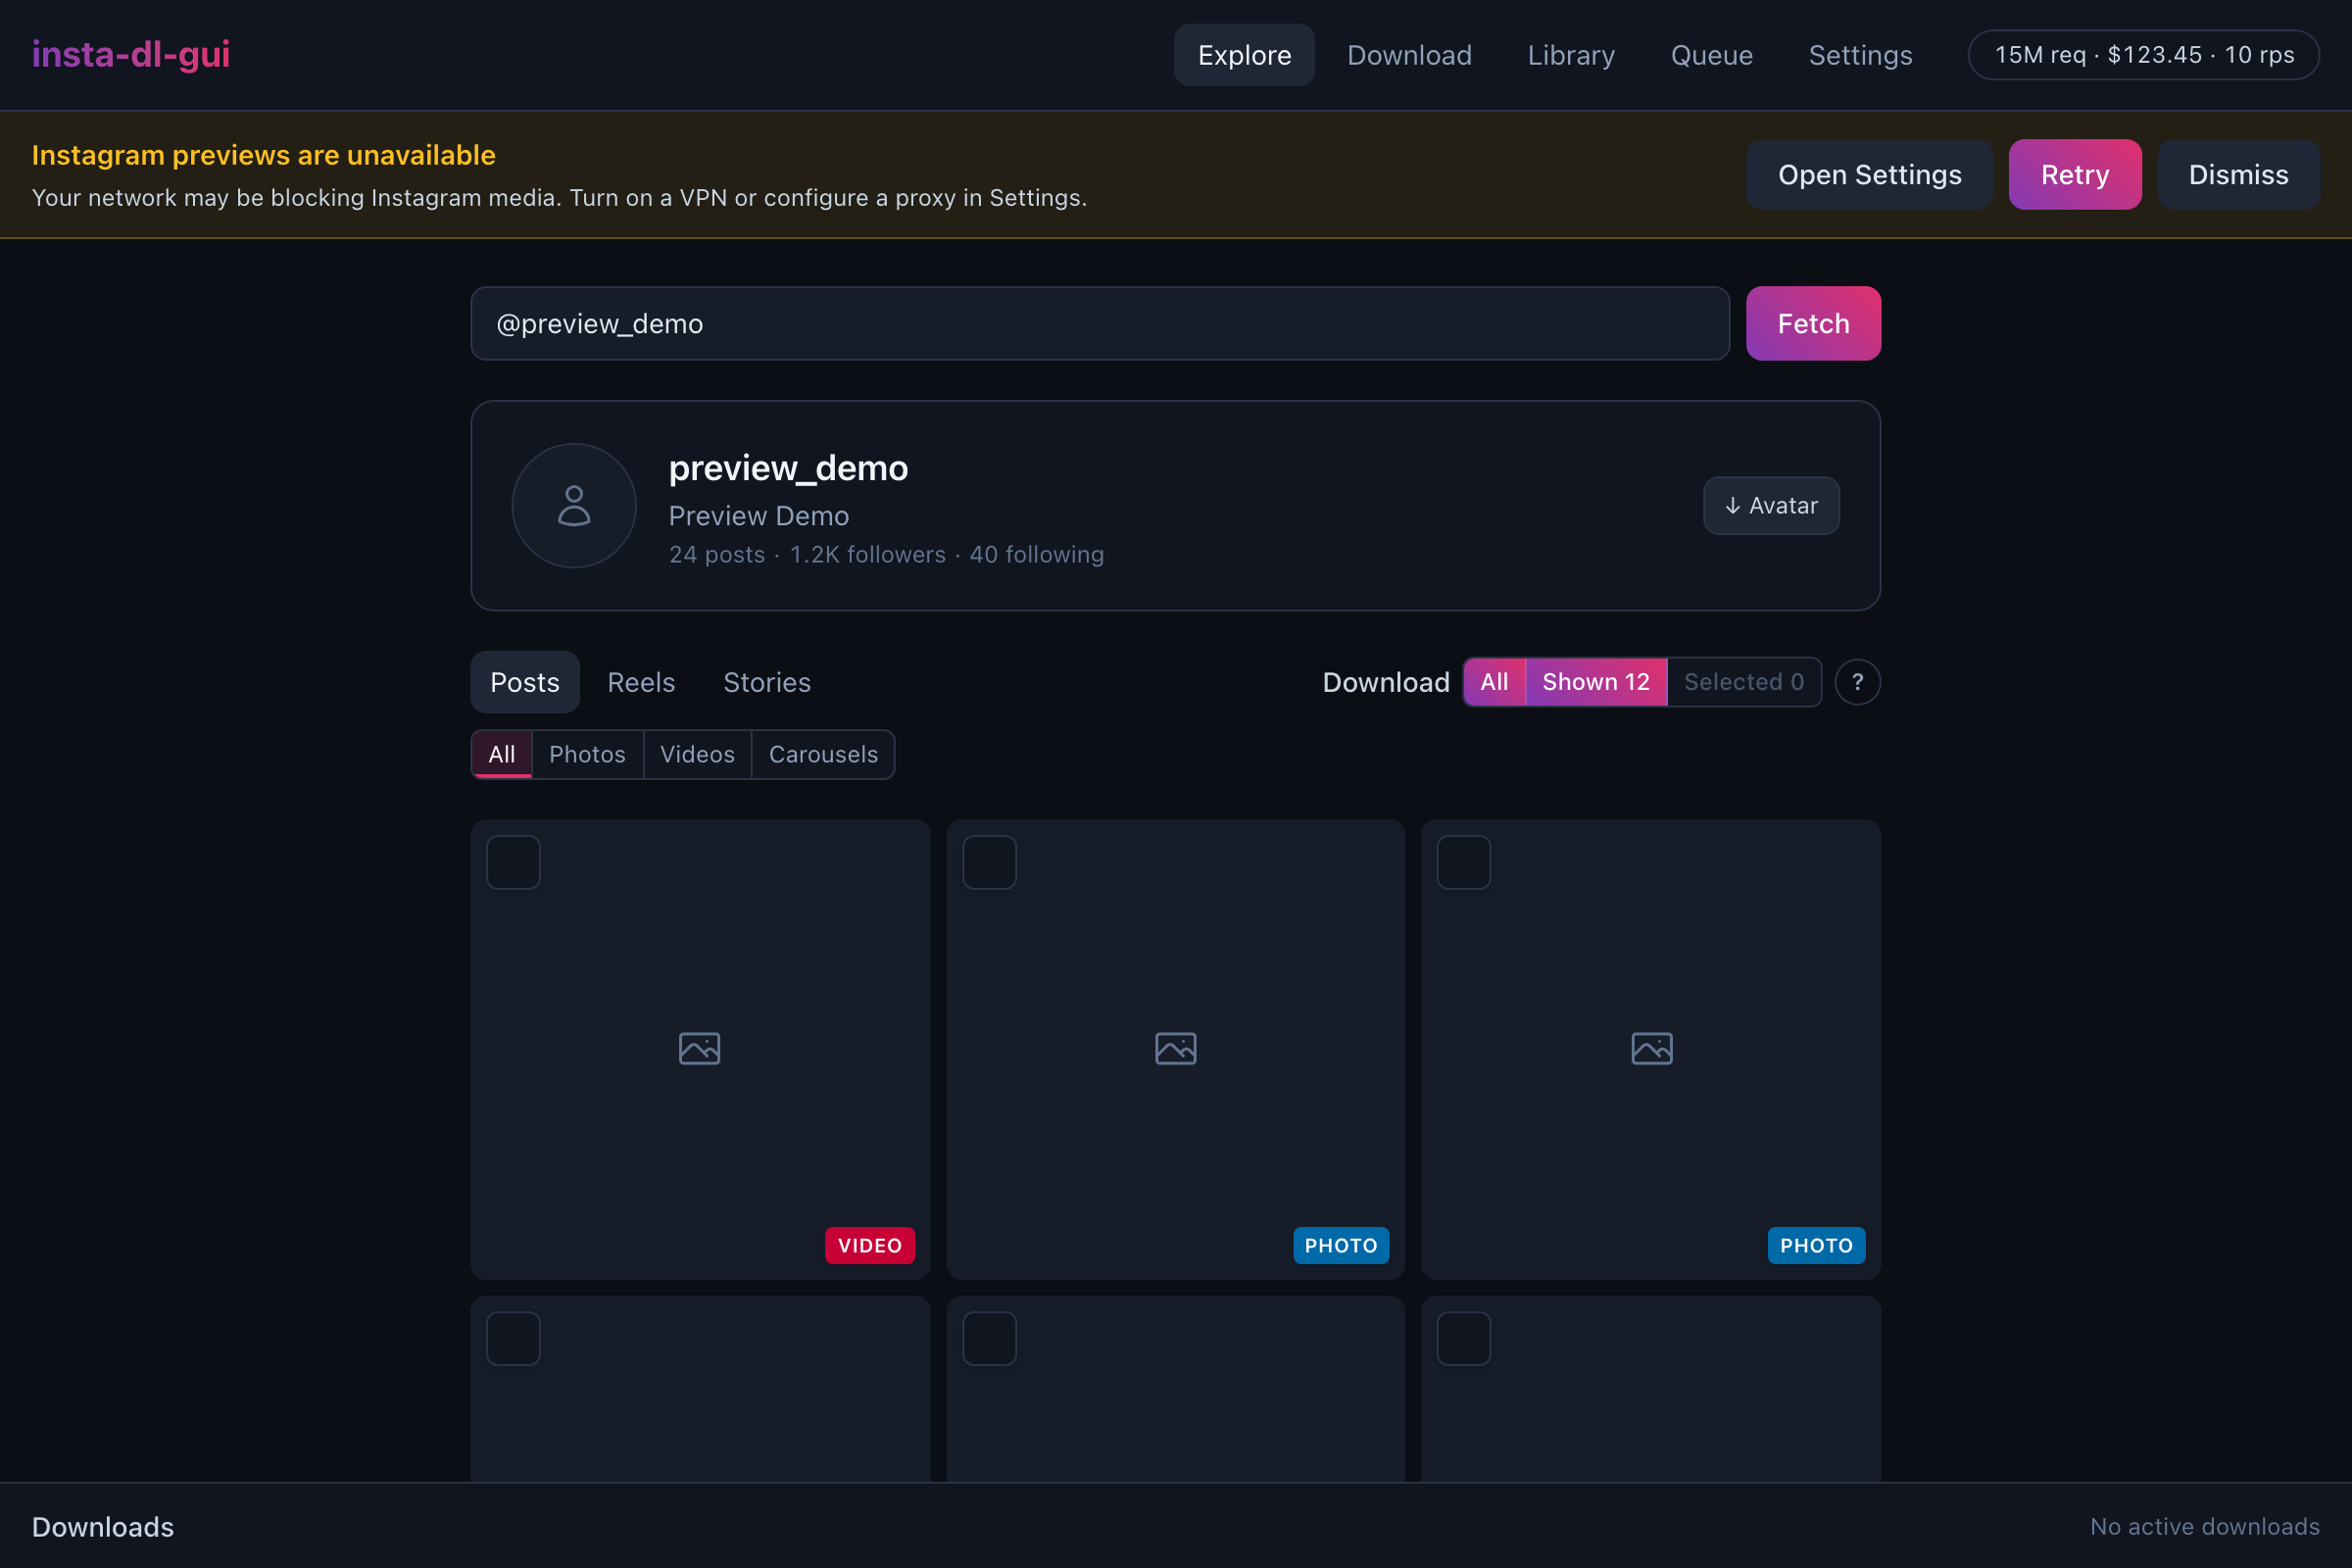The height and width of the screenshot is (1568, 2352).
Task: Tick the checkbox on second-row left card
Action: (513, 1338)
